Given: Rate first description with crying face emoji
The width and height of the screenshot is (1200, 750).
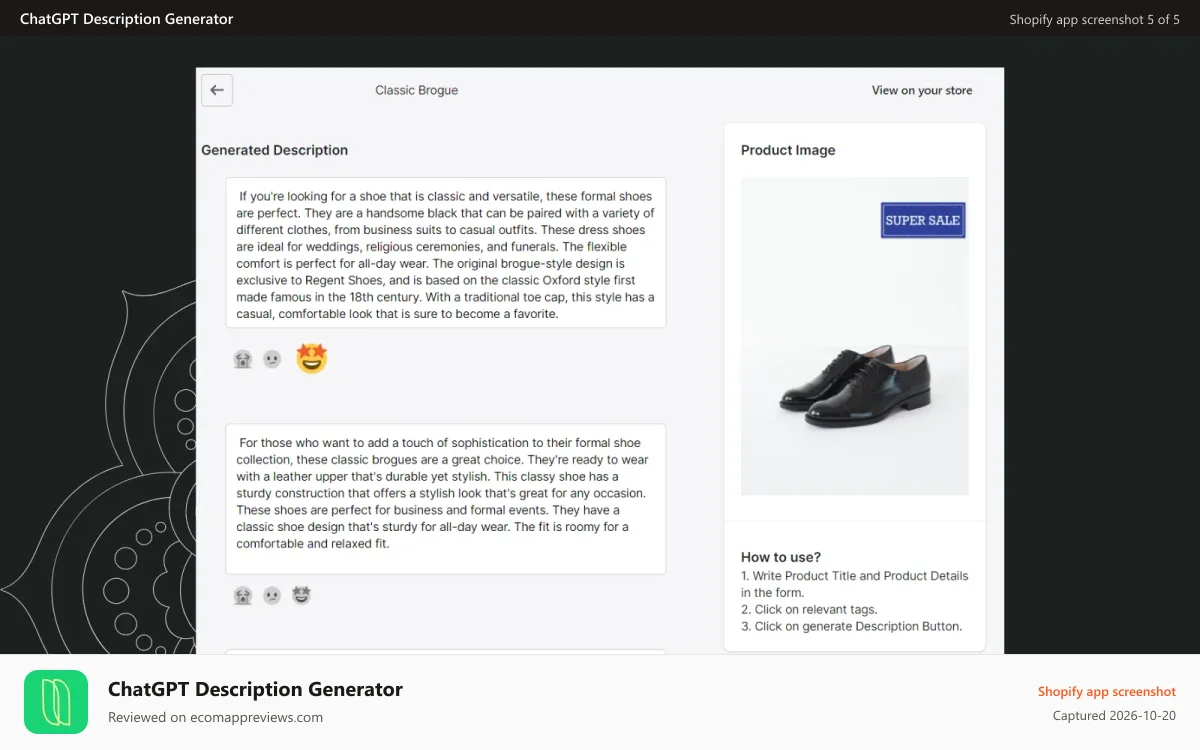Looking at the screenshot, I should coord(242,359).
